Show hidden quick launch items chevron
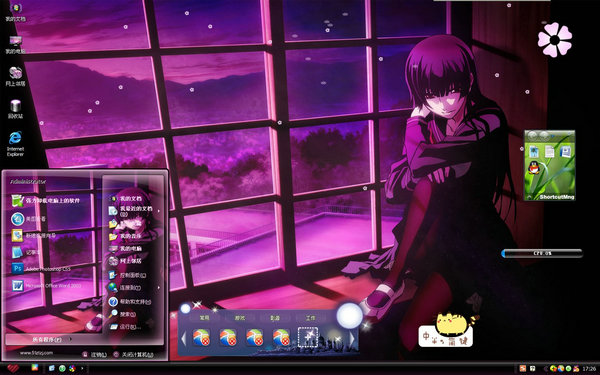This screenshot has width=600, height=375. [82, 368]
